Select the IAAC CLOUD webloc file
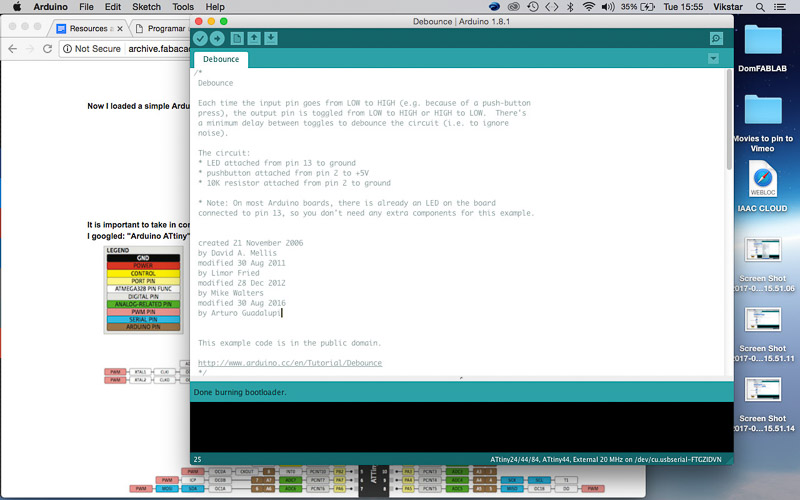 tap(763, 179)
